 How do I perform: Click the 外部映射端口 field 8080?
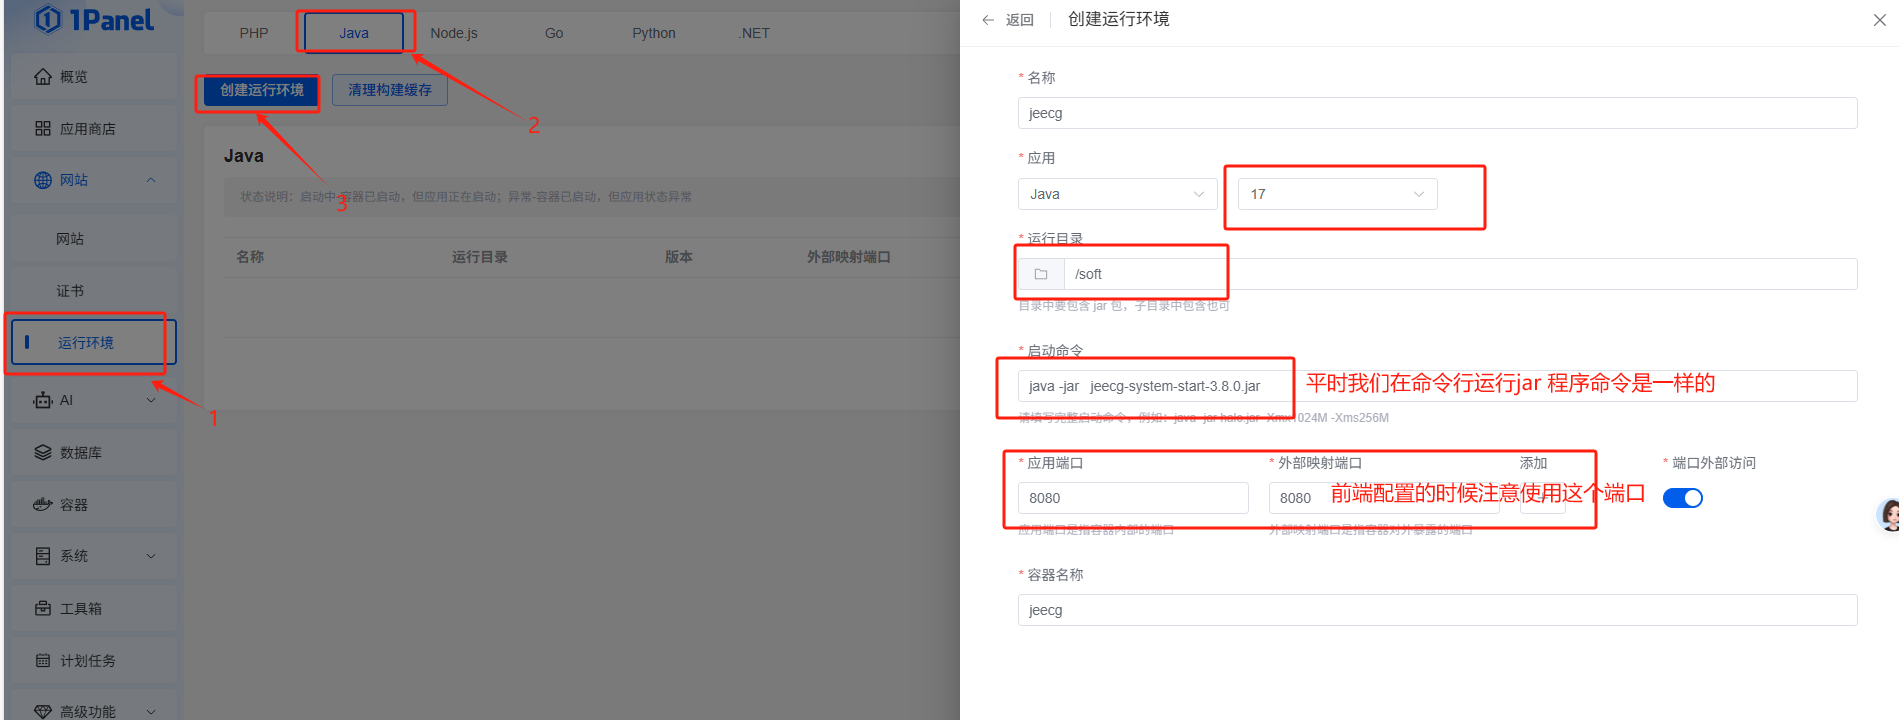click(x=1384, y=498)
